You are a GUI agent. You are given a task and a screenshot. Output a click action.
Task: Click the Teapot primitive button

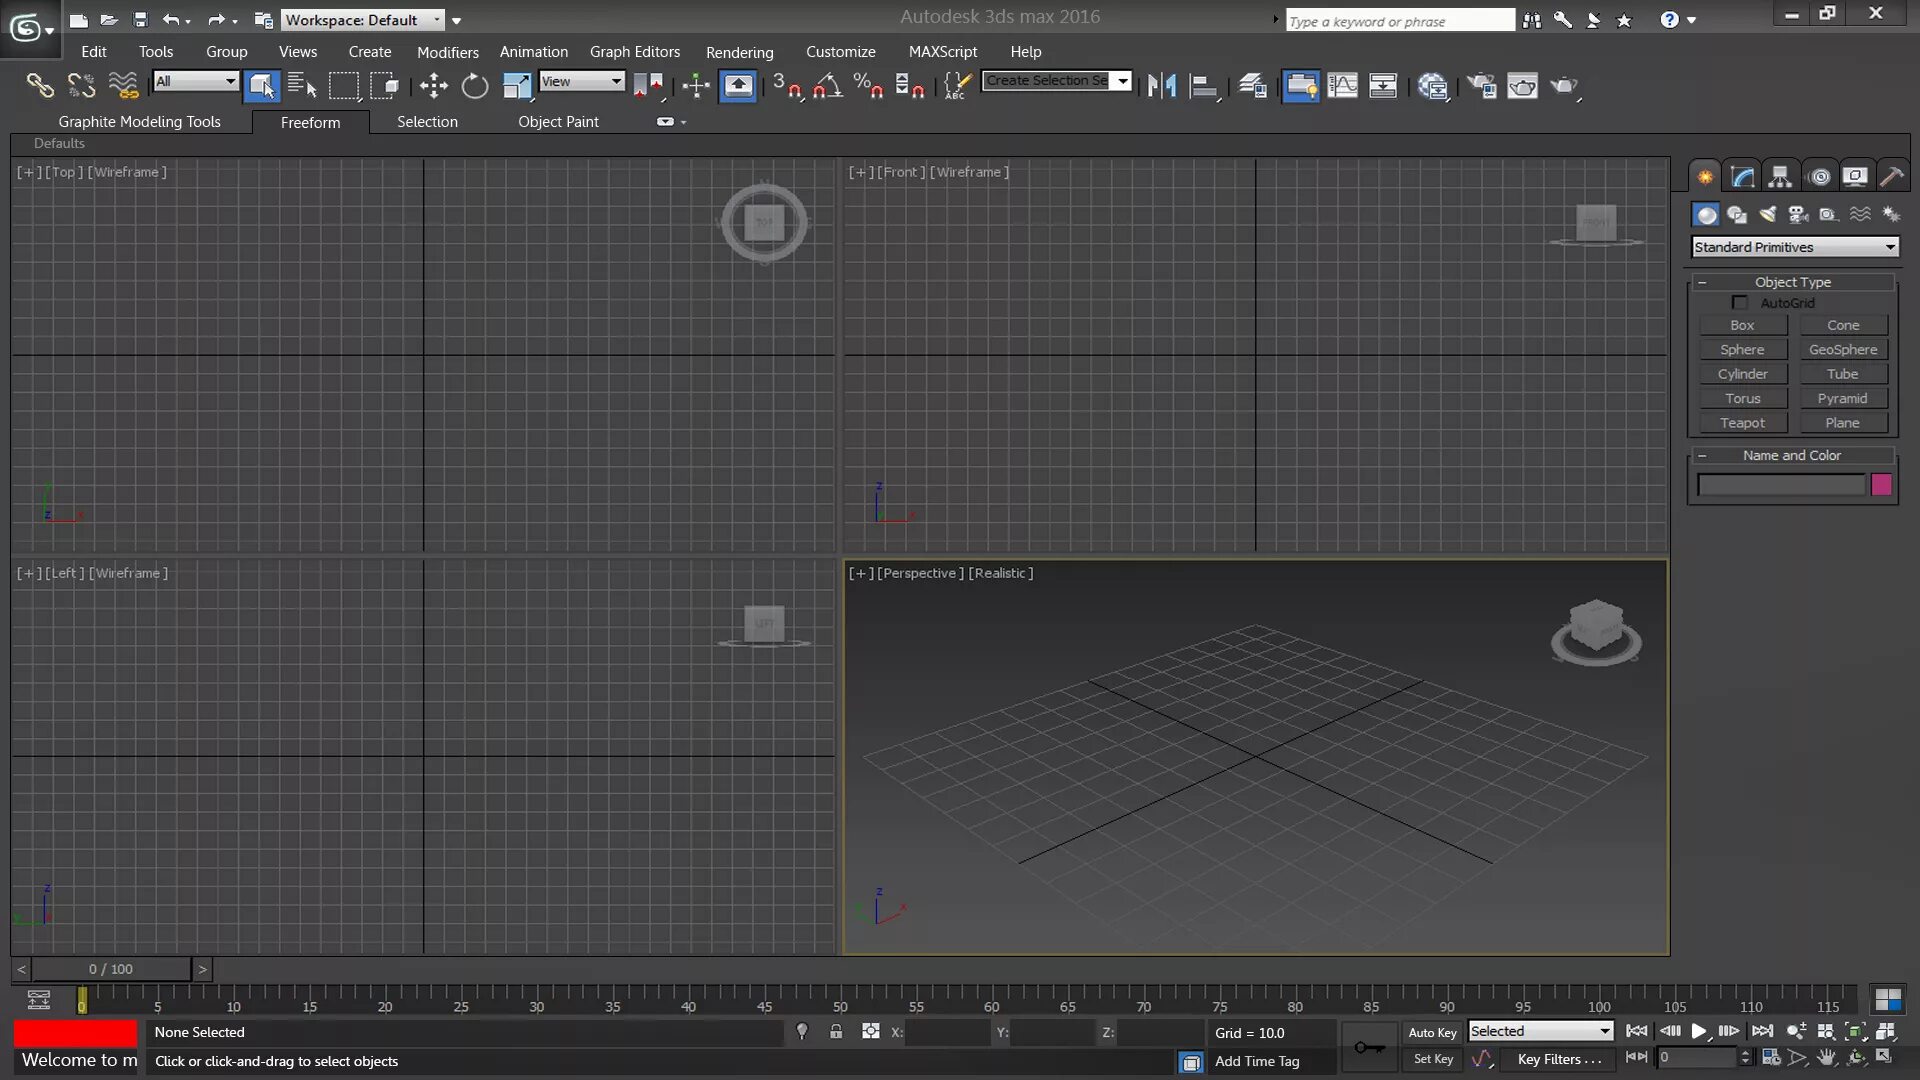tap(1742, 423)
